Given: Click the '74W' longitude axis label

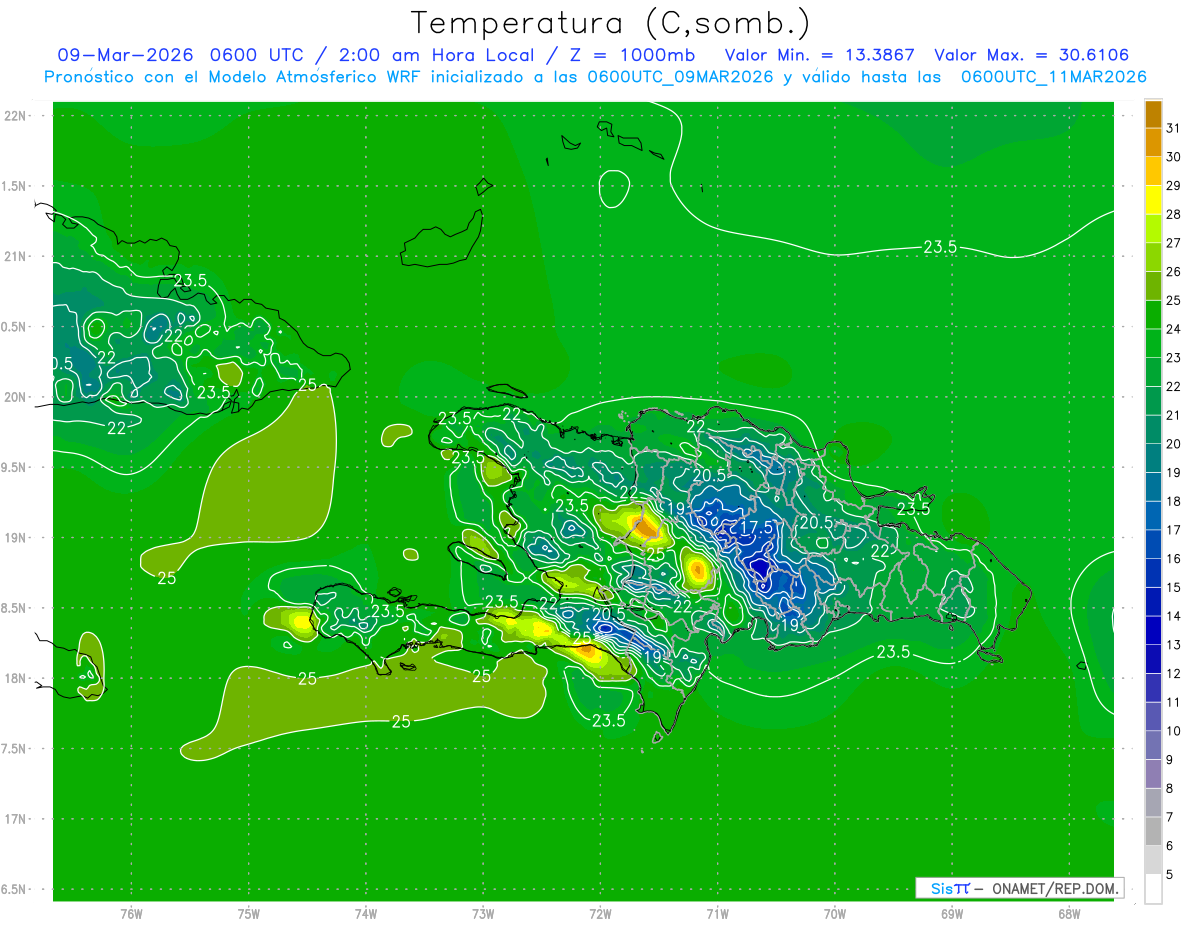Looking at the screenshot, I should pyautogui.click(x=366, y=914).
